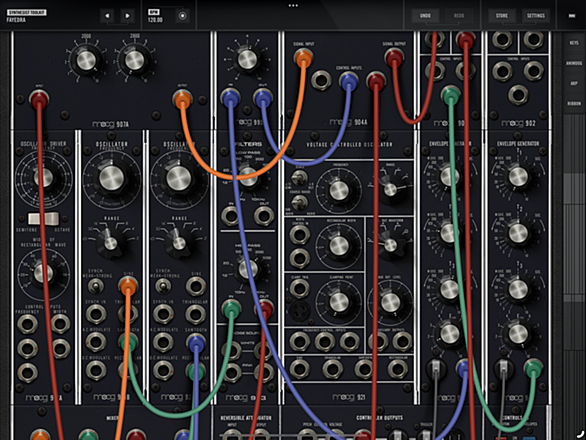Expand the three-dots menu at top center

[293, 6]
